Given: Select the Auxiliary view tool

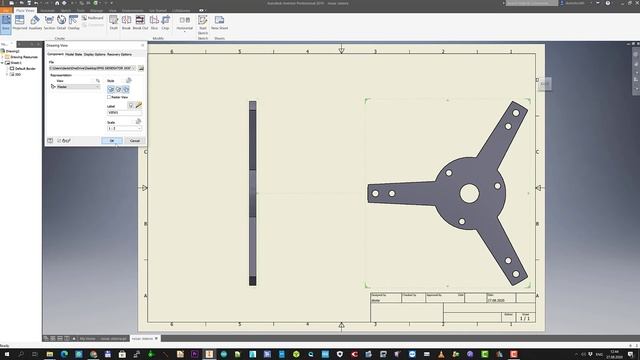Looking at the screenshot, I should (35, 23).
